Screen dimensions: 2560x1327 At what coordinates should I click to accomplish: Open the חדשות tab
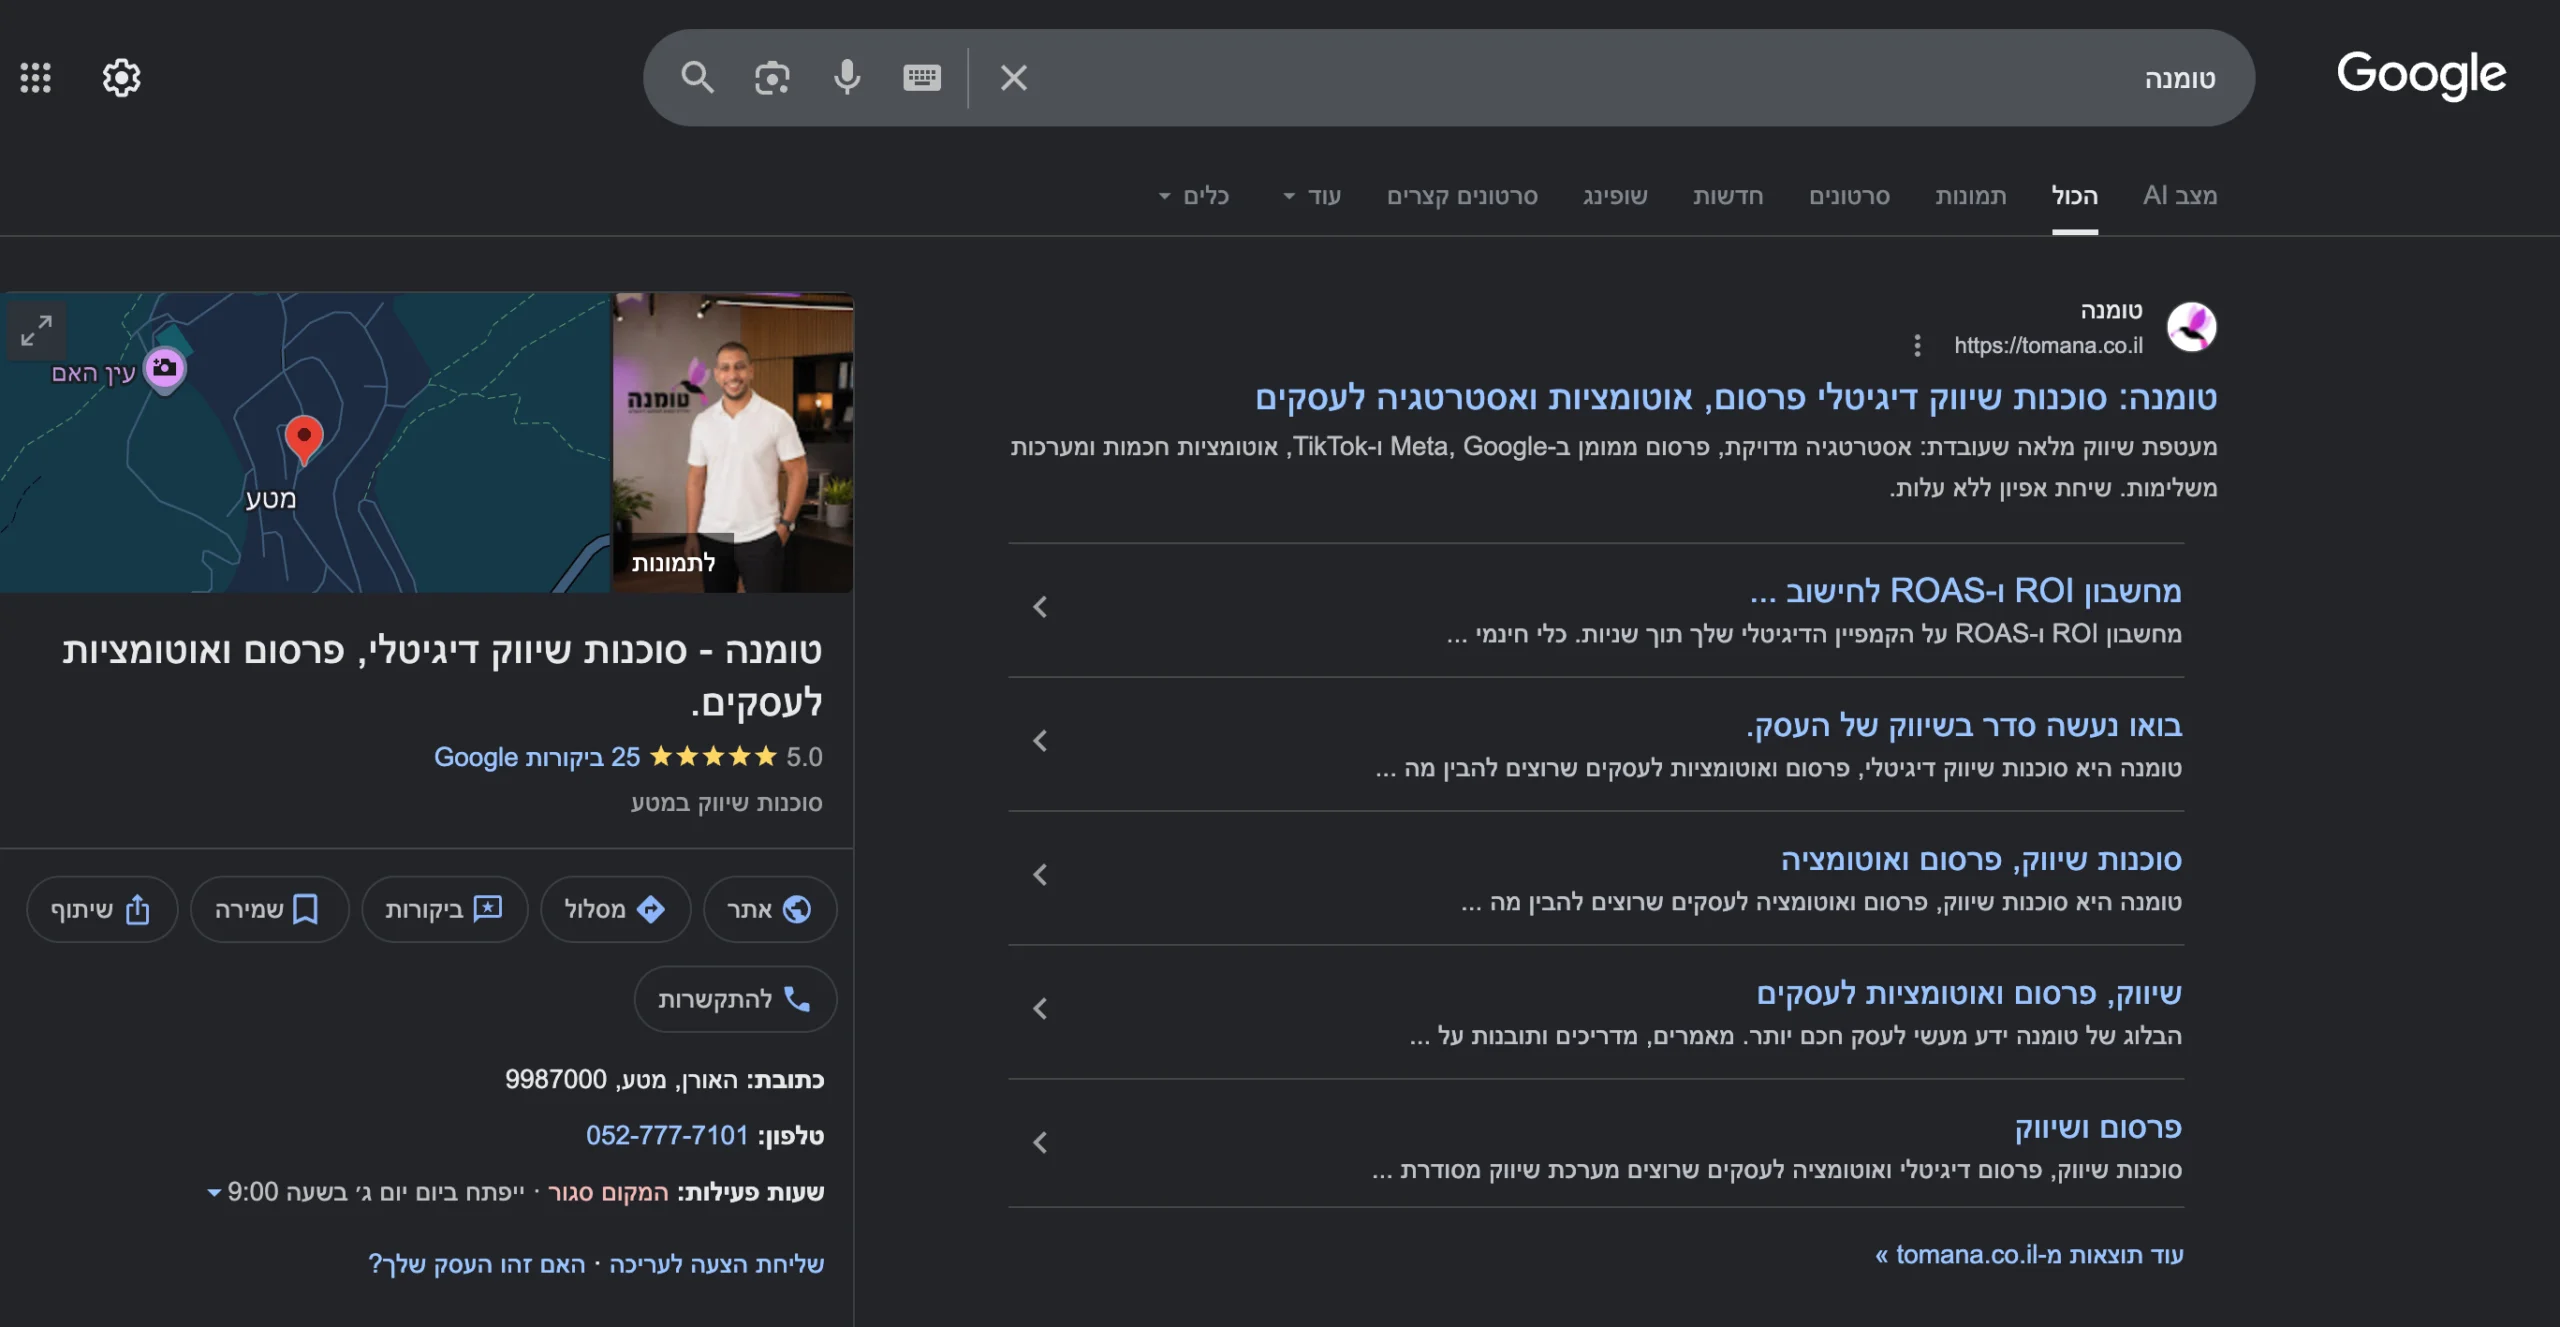click(1728, 195)
